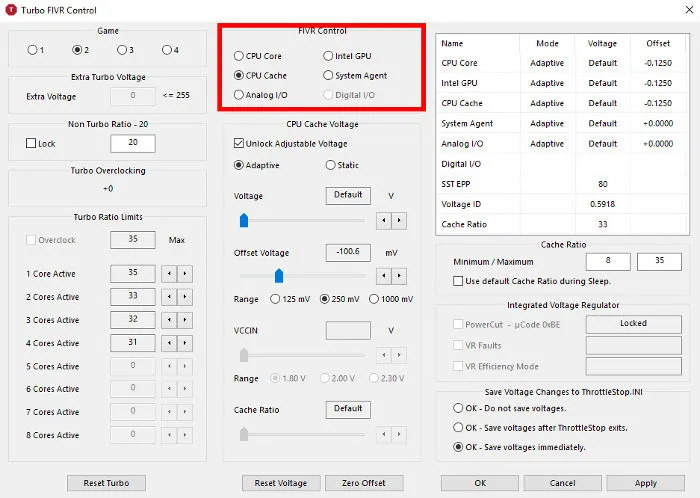
Task: Increase 4 Cores Active ratio with right arrow
Action: pos(185,343)
